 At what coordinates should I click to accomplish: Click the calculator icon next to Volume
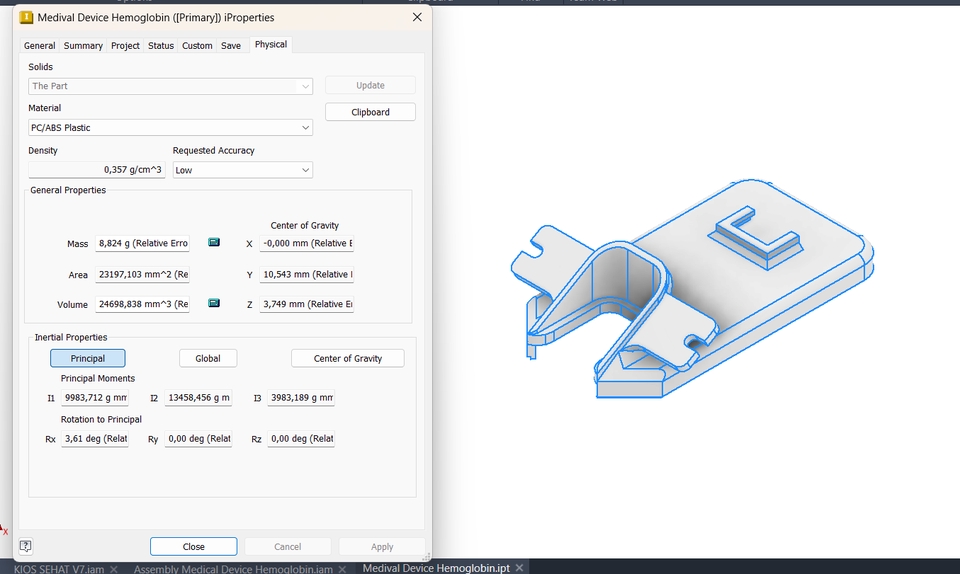point(214,303)
